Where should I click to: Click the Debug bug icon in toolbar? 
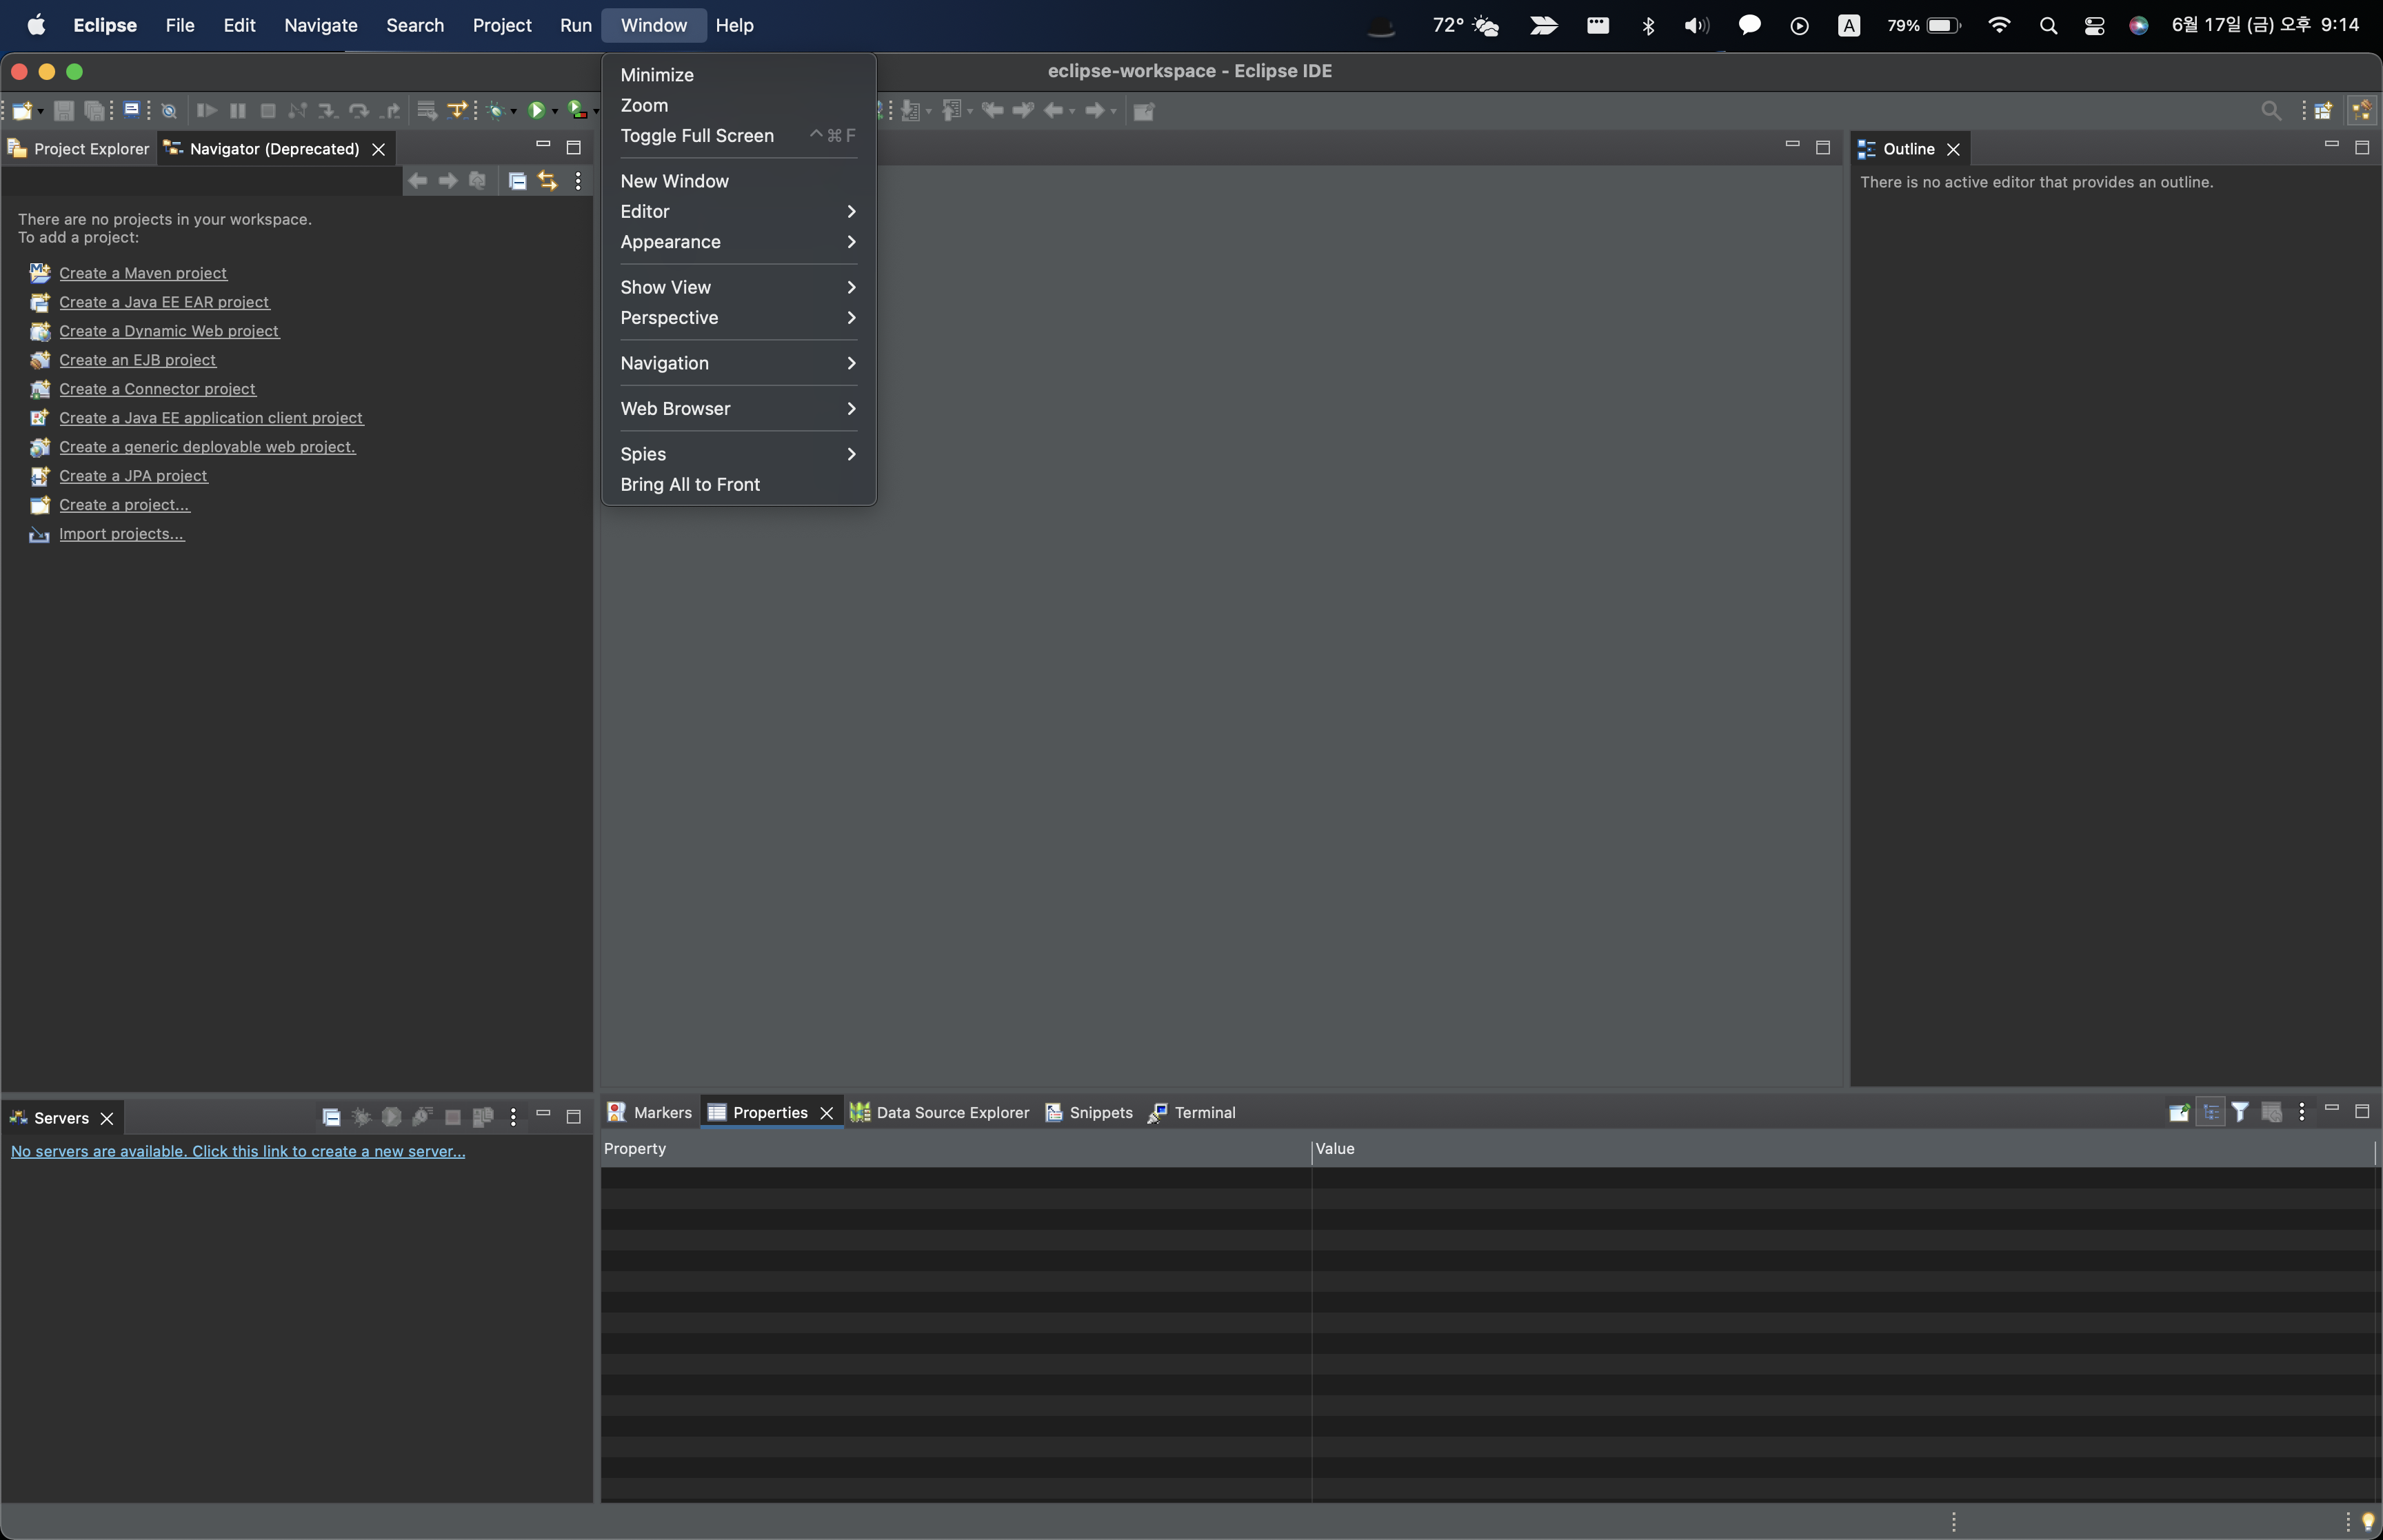click(495, 111)
